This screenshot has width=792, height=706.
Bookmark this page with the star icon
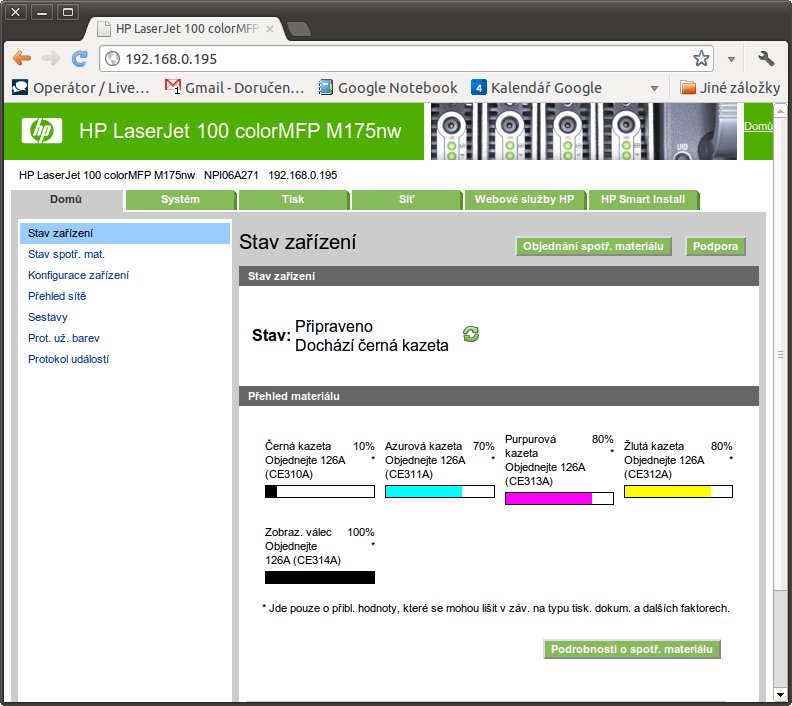[701, 59]
